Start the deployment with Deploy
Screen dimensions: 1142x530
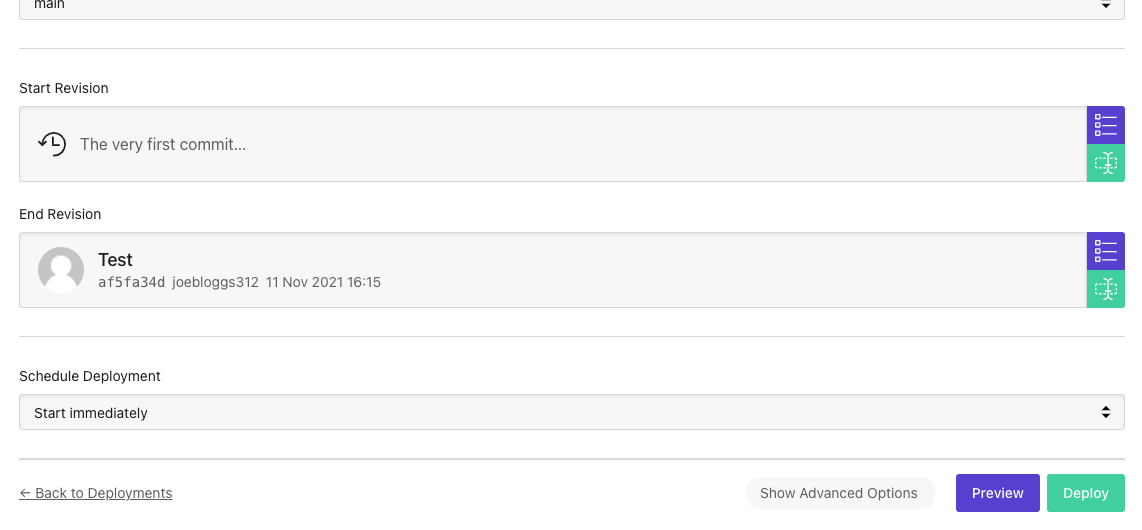1085,493
